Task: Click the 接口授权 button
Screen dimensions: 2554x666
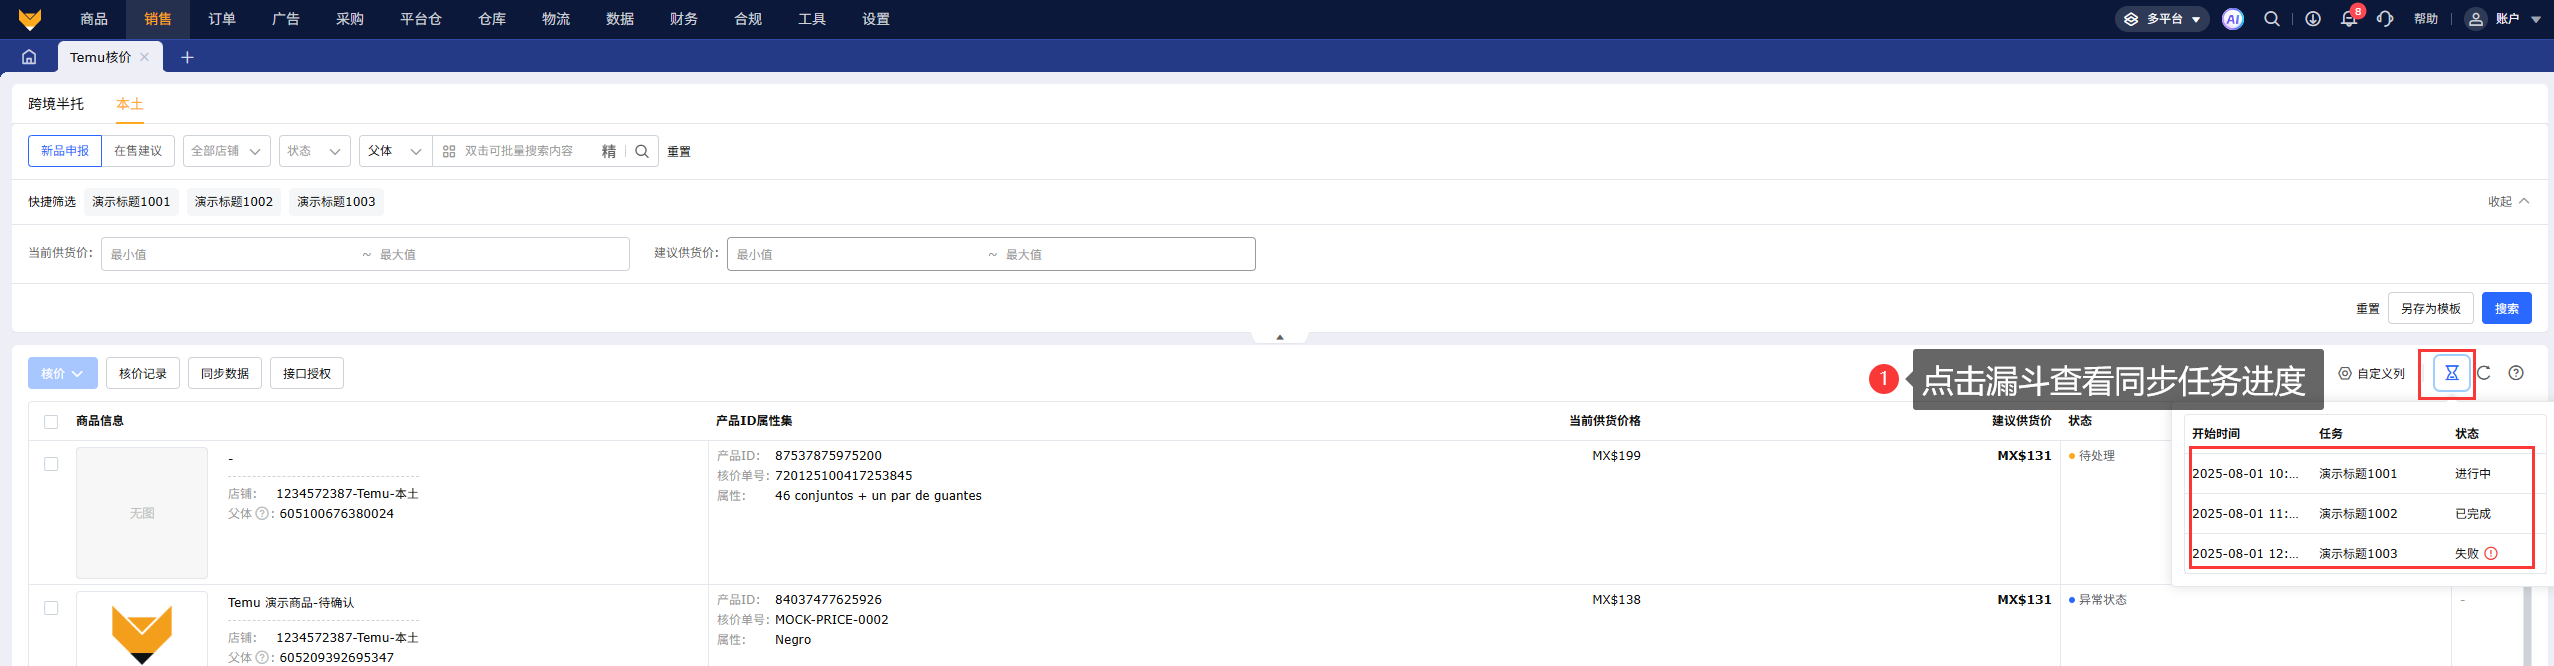Action: pyautogui.click(x=307, y=373)
